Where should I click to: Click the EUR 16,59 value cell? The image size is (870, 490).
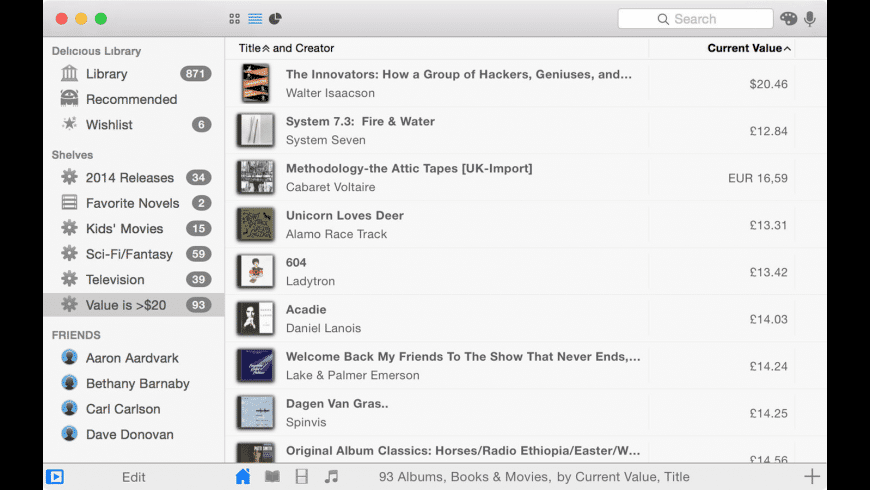(757, 178)
